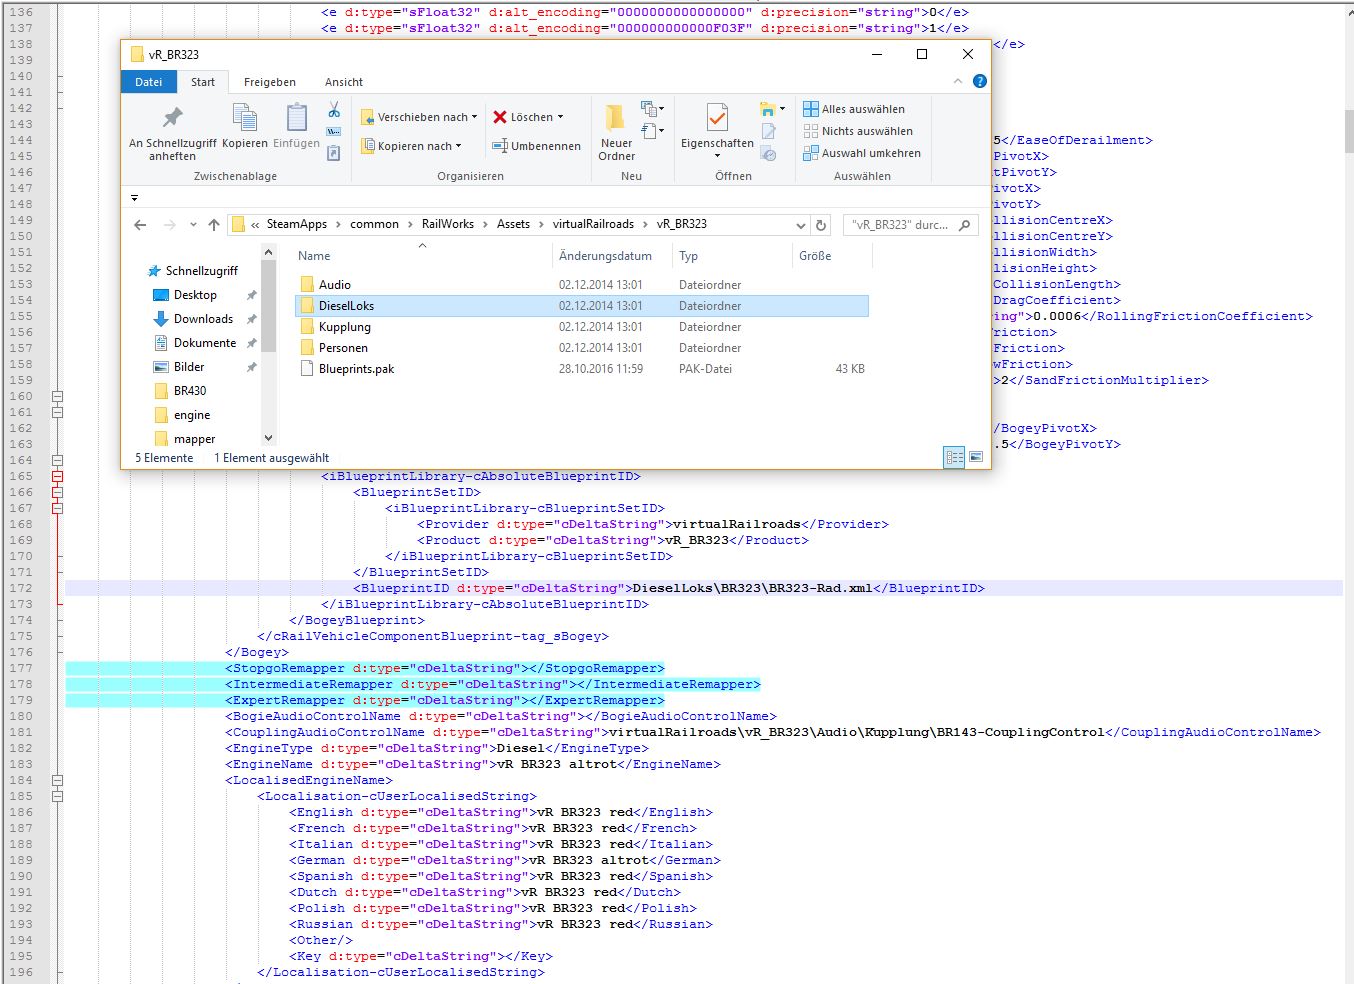
Task: Click the Umbenennen rename icon
Action: point(500,146)
